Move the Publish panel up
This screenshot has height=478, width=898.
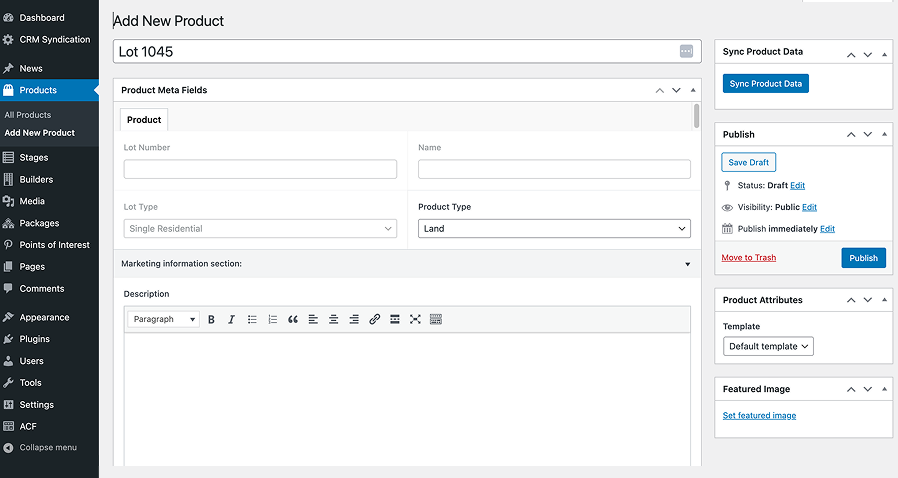click(851, 135)
